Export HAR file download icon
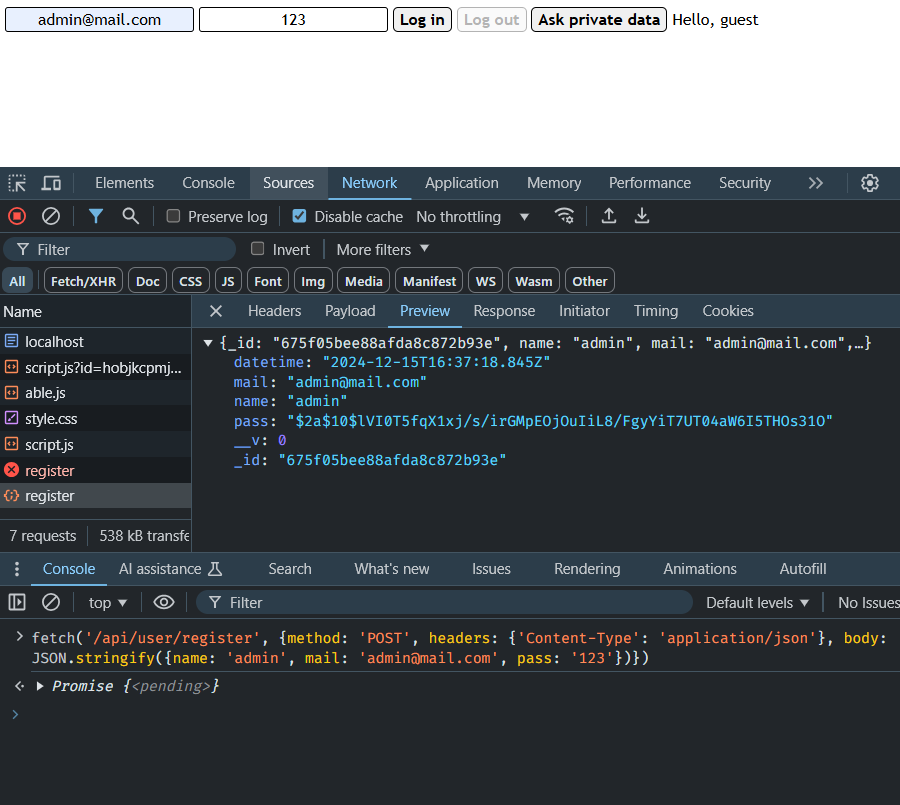900x805 pixels. pos(642,216)
